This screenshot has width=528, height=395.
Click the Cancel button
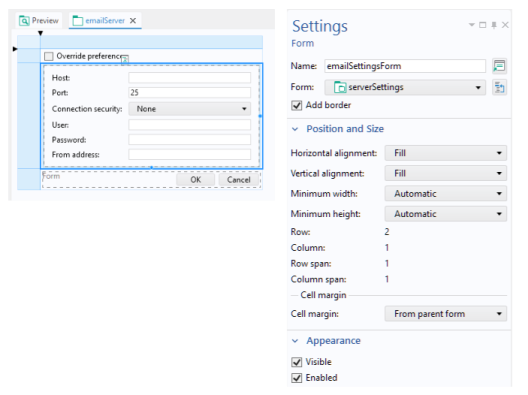(239, 179)
